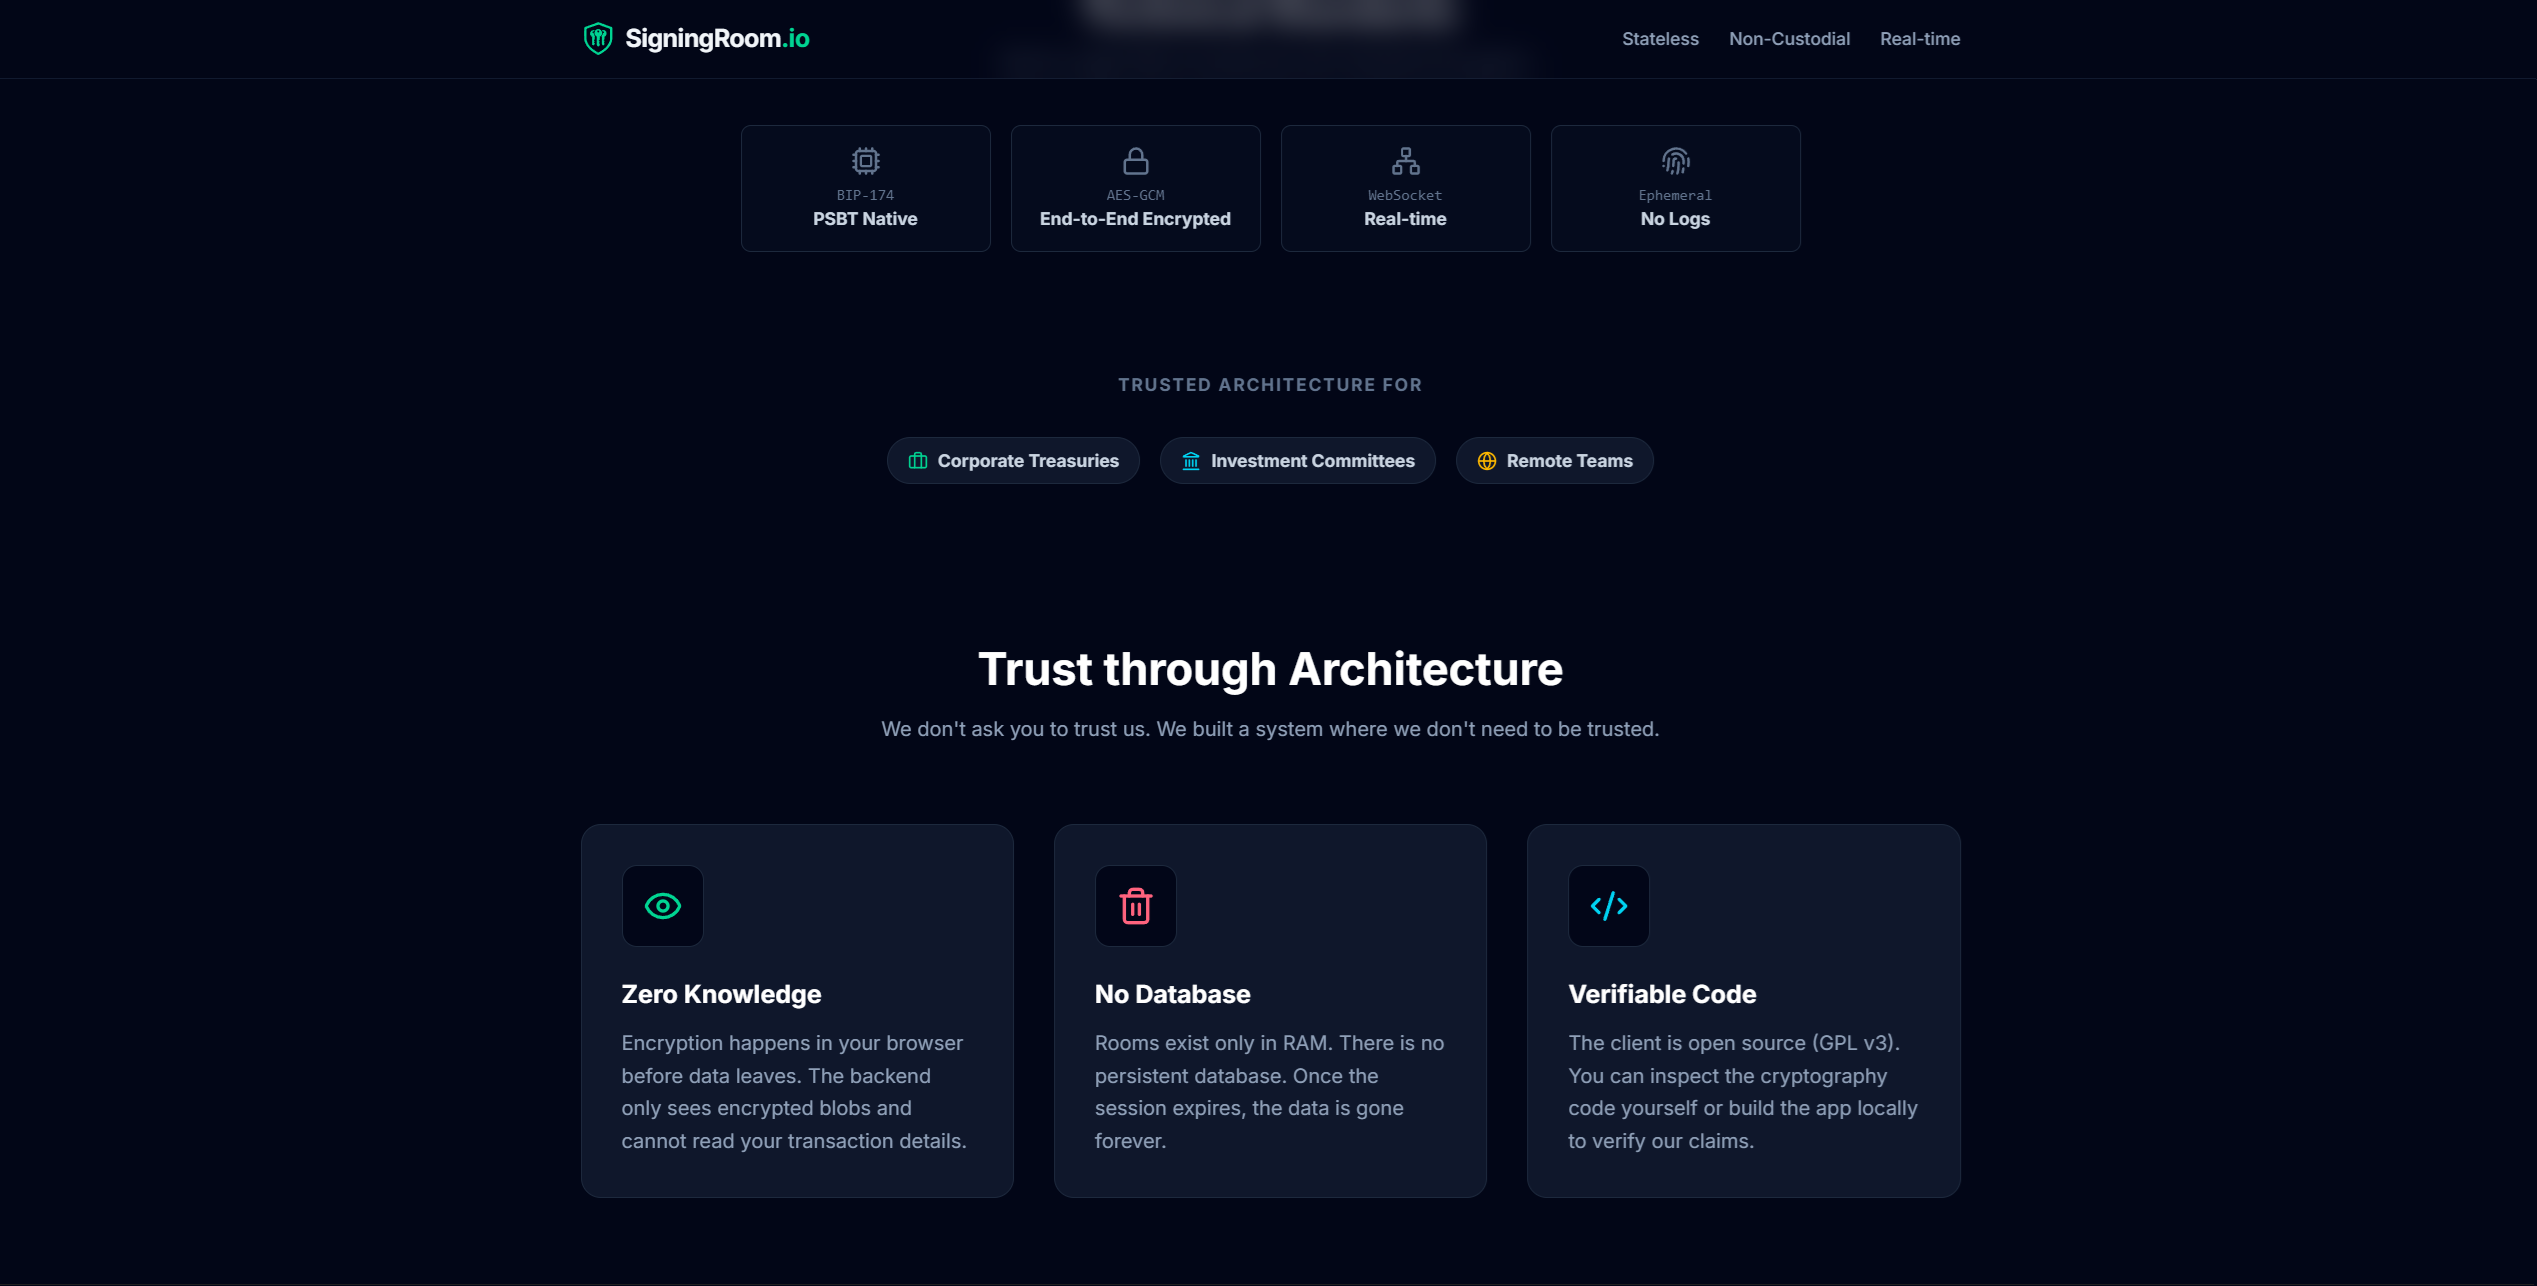Image resolution: width=2537 pixels, height=1286 pixels.
Task: Click the Investment Committees badge
Action: 1297,460
